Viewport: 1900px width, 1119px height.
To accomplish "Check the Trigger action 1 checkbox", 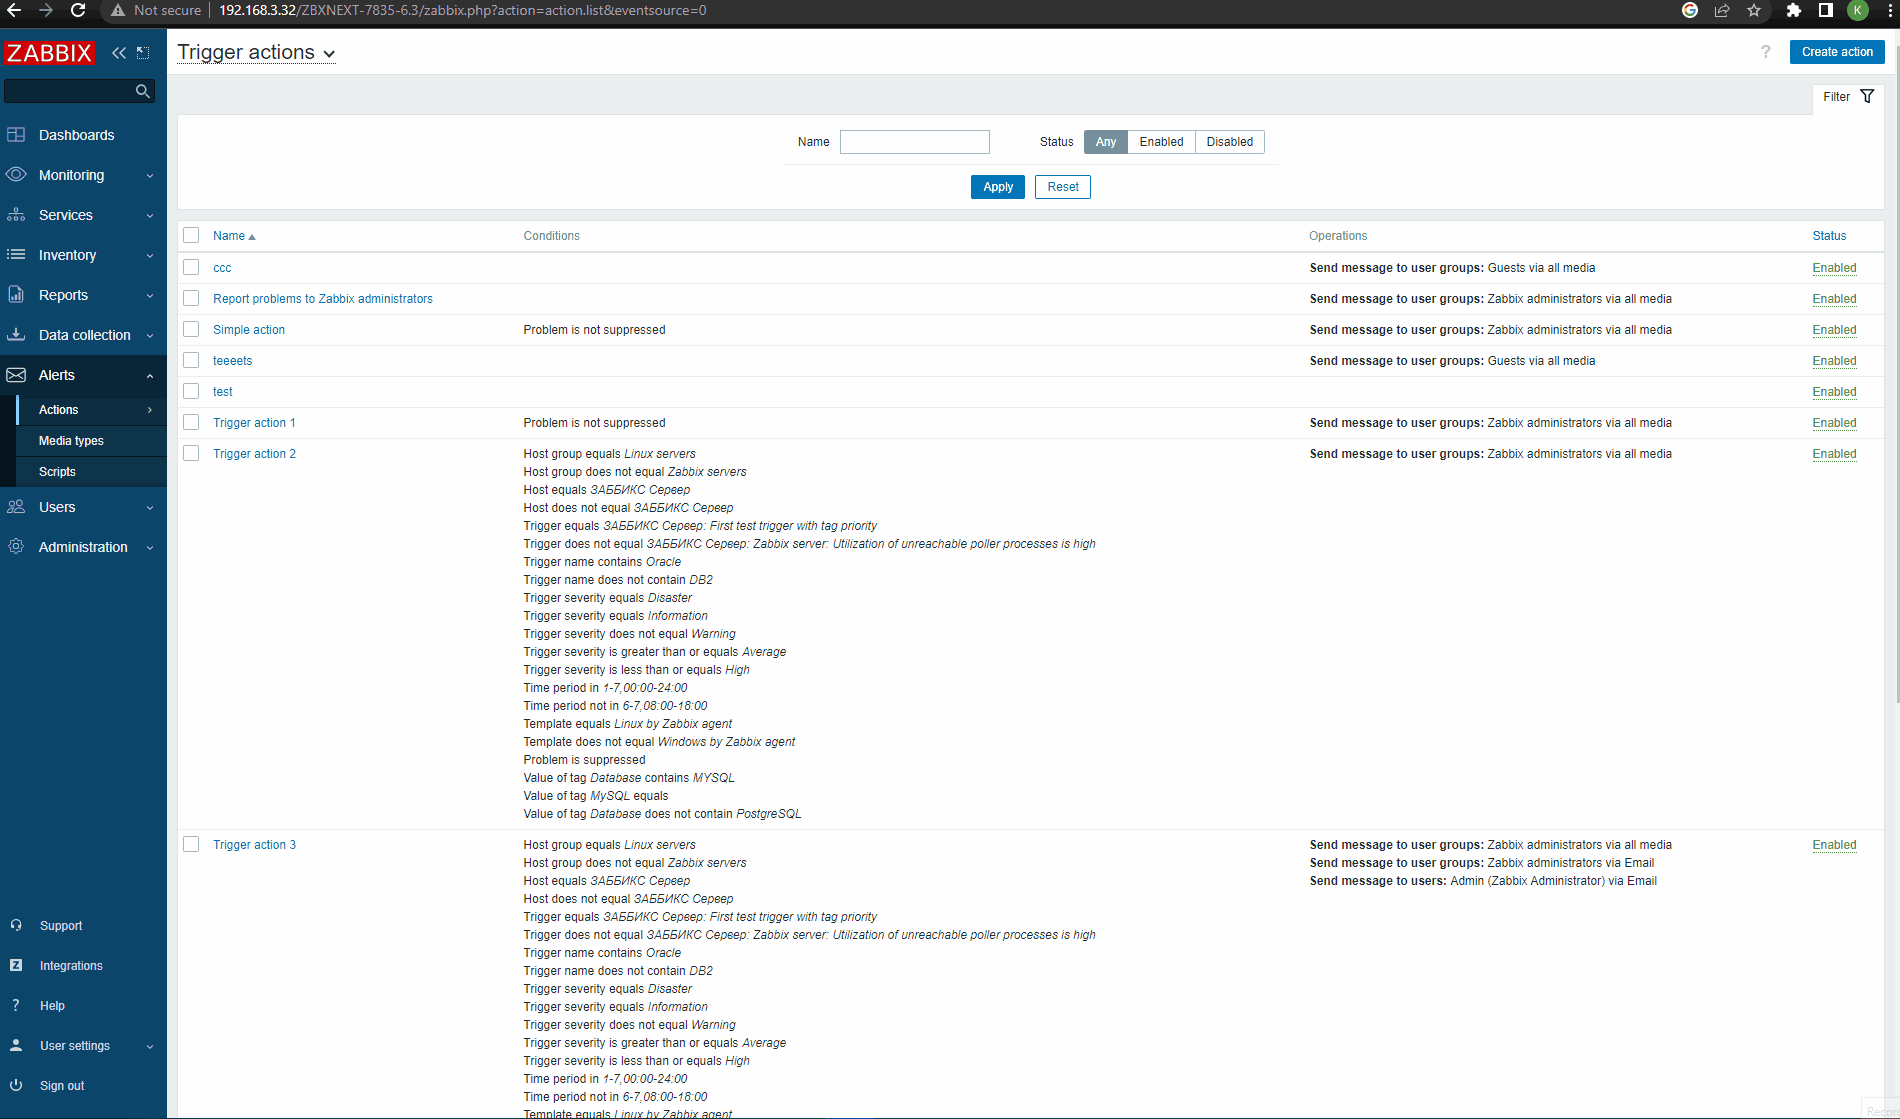I will [191, 423].
